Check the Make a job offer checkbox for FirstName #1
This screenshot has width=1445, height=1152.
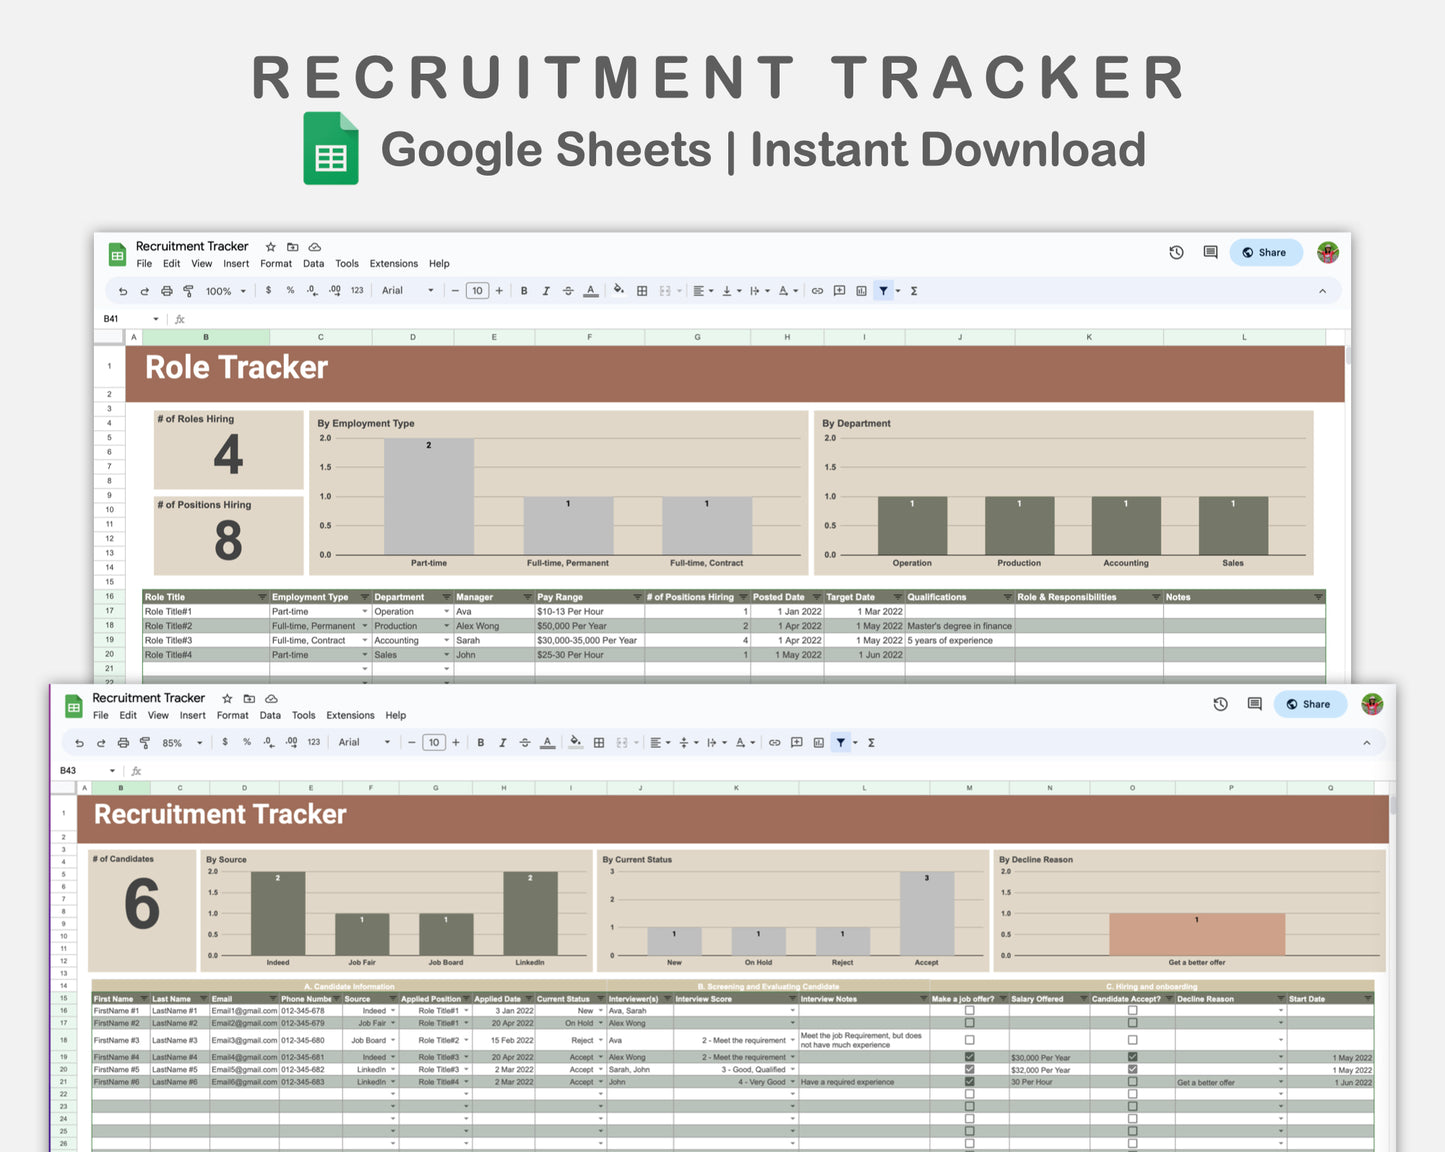968,1011
